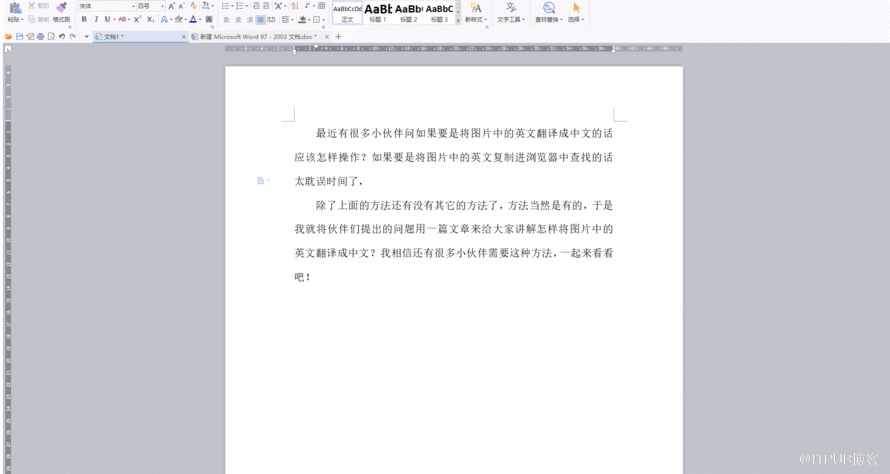The width and height of the screenshot is (890, 474).
Task: Toggle the justified alignment button
Action: 261,20
